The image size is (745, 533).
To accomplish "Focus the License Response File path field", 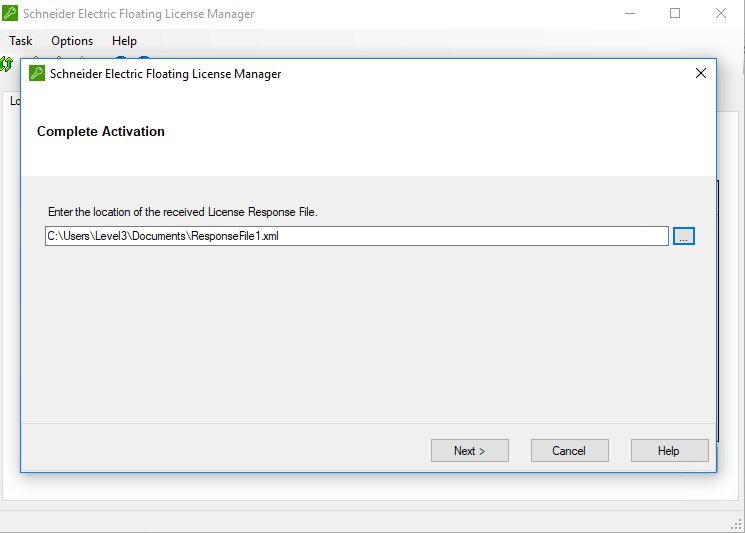I will (356, 236).
